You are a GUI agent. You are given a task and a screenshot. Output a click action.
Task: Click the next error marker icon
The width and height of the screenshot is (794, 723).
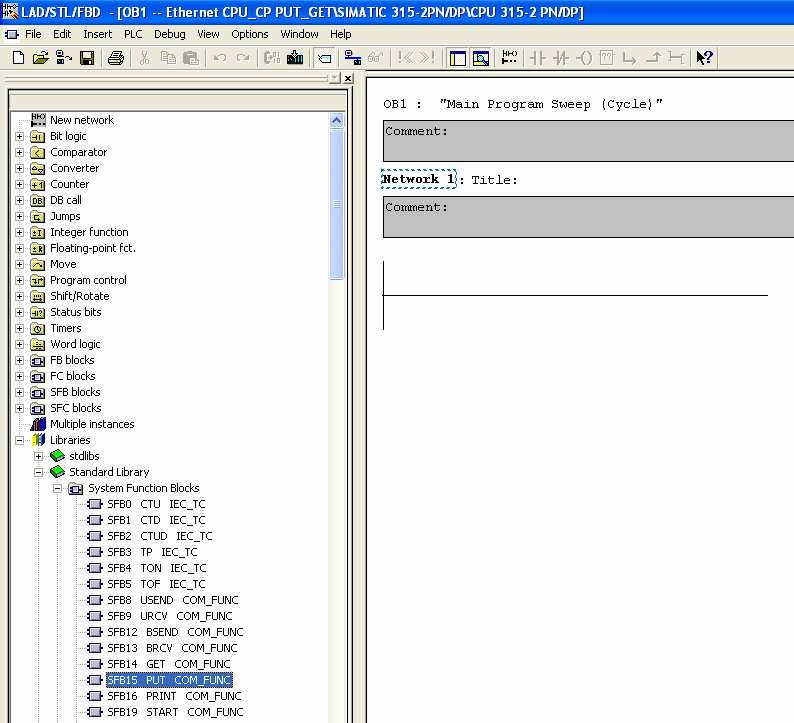pyautogui.click(x=427, y=58)
